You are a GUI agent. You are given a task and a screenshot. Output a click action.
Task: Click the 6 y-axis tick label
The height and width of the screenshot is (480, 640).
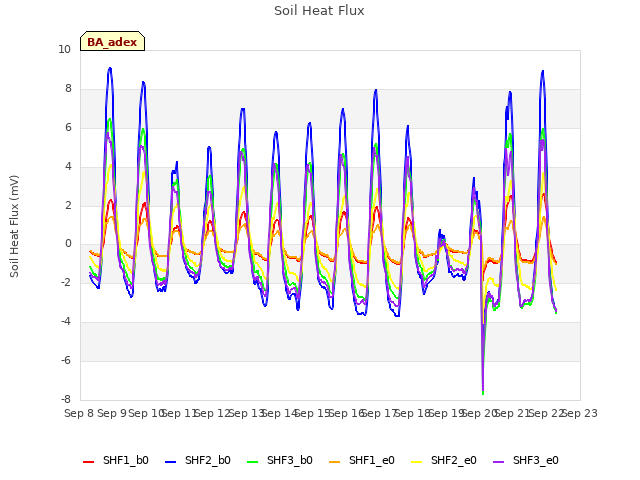tap(68, 127)
